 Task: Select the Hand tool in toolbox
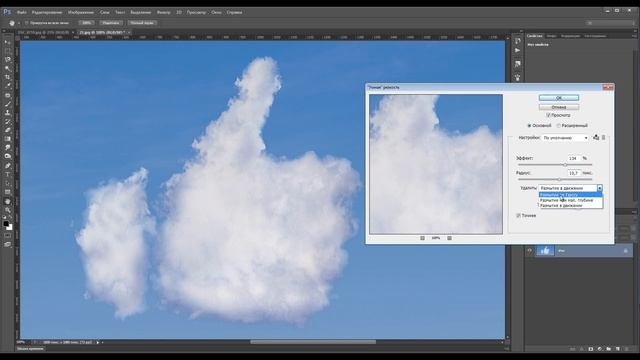pyautogui.click(x=7, y=201)
